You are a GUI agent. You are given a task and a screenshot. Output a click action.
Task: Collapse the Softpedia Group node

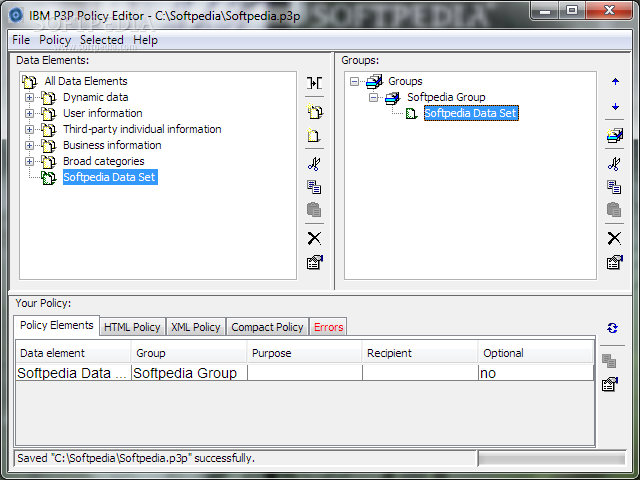pos(373,97)
